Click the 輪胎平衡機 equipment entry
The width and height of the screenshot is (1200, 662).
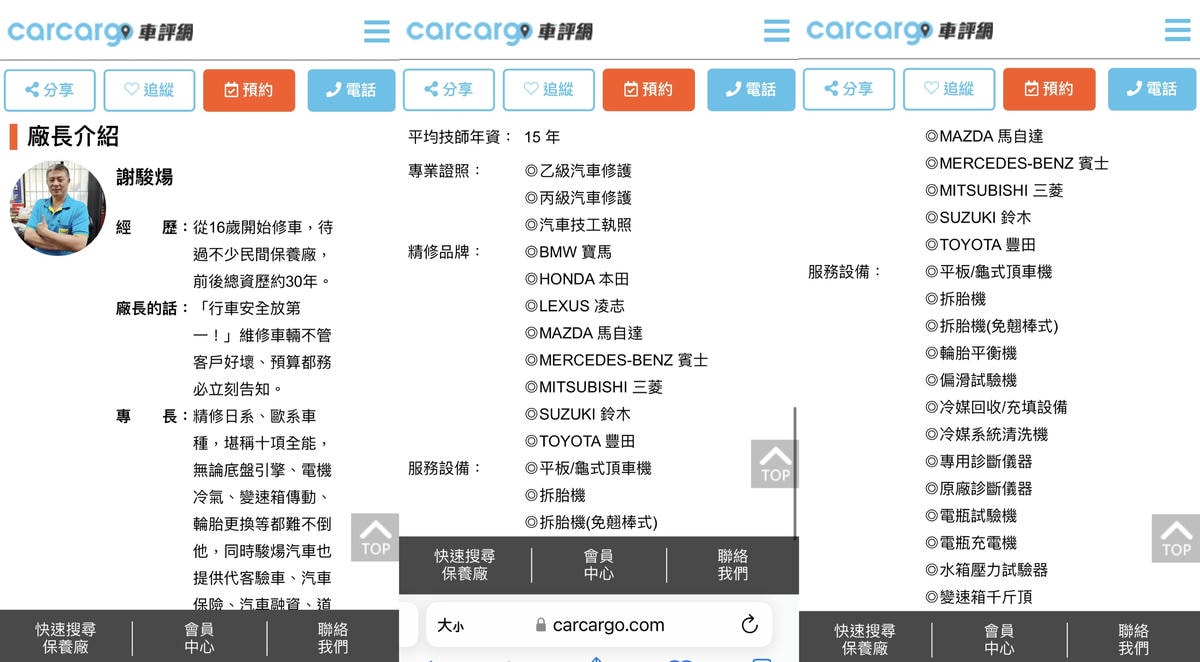[971, 353]
